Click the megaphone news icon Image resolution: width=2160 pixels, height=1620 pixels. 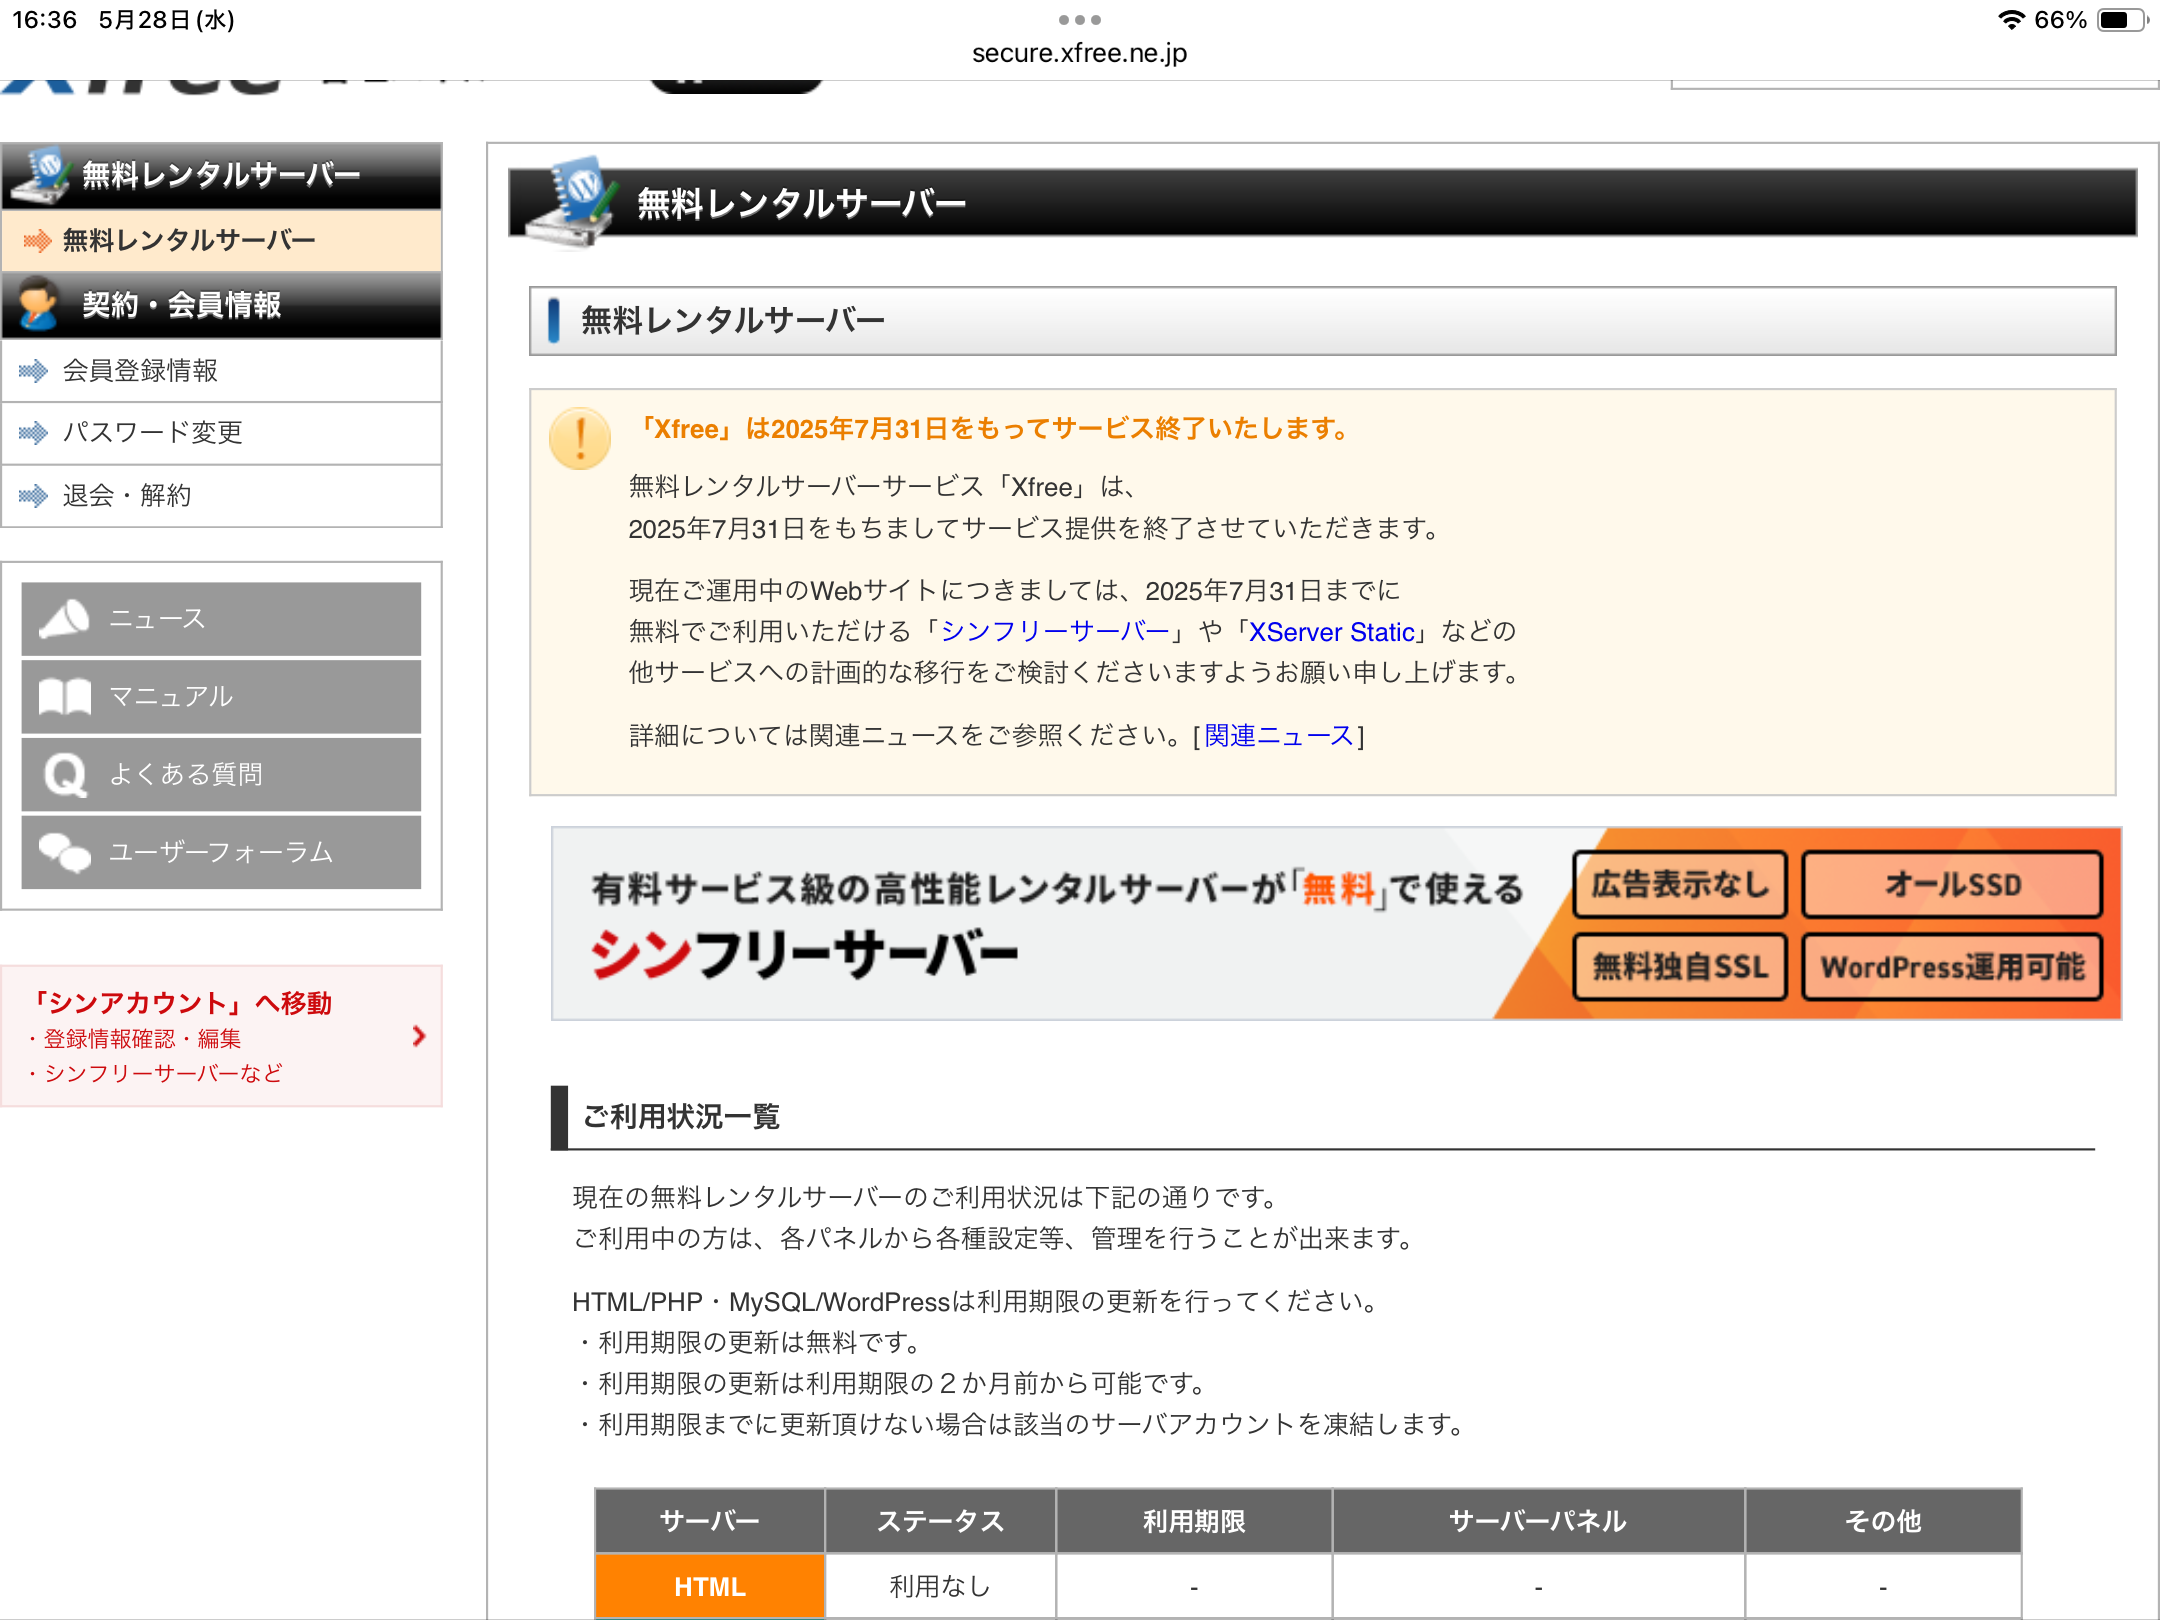tap(65, 619)
